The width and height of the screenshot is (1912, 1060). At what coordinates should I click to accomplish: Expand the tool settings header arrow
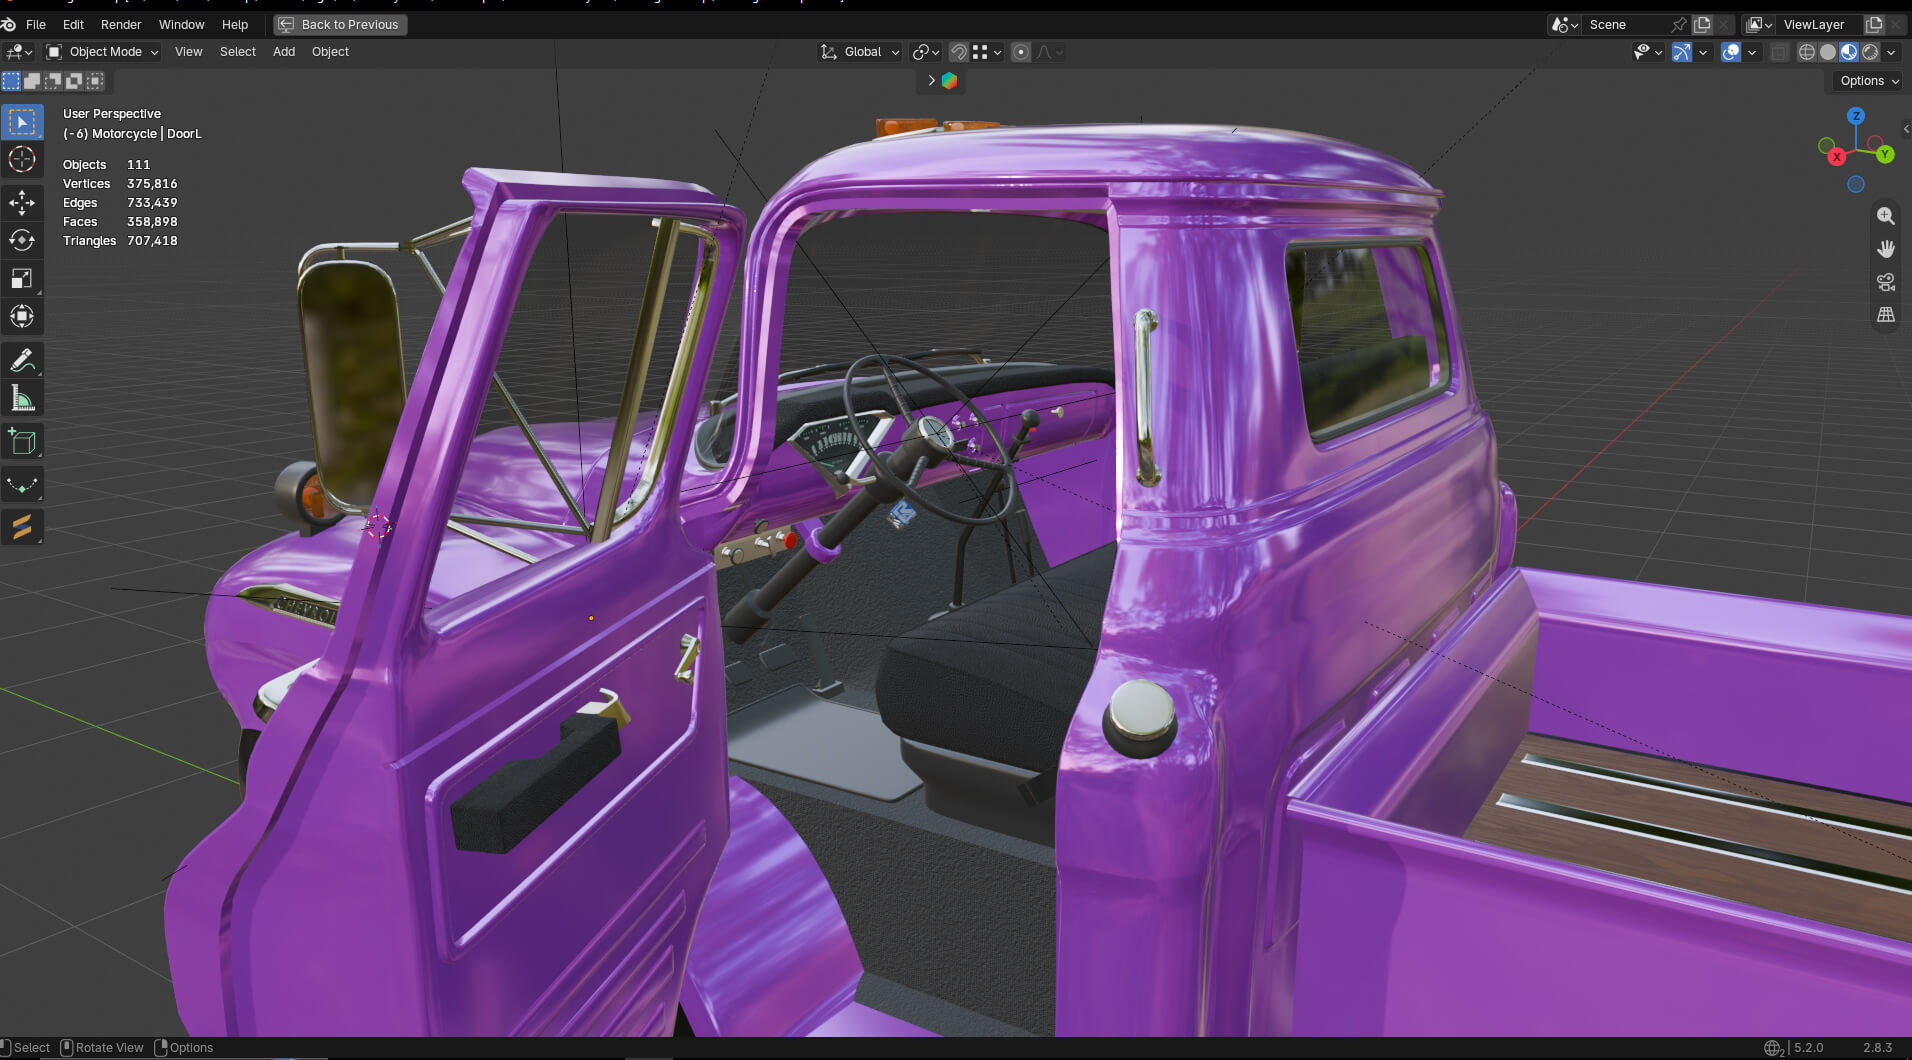(x=931, y=81)
